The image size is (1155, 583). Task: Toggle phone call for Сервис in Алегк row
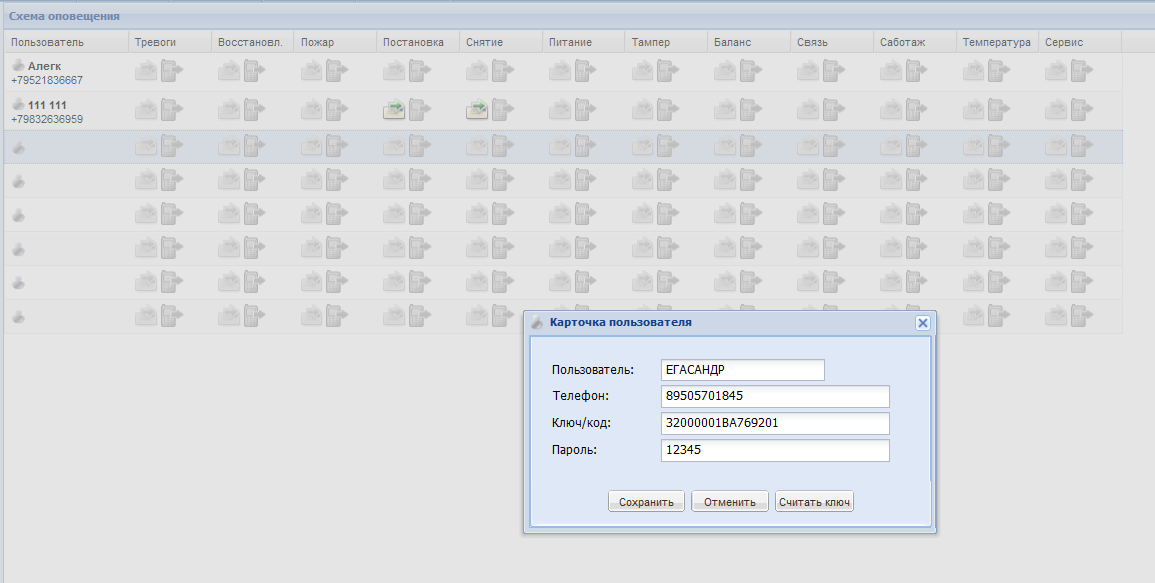pyautogui.click(x=1082, y=71)
